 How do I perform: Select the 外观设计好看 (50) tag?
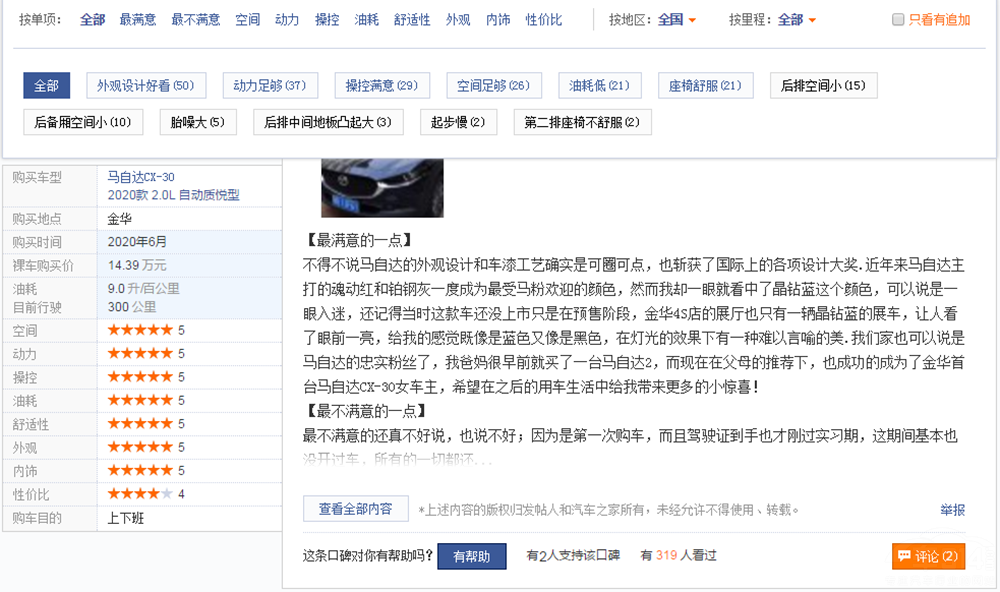point(145,86)
